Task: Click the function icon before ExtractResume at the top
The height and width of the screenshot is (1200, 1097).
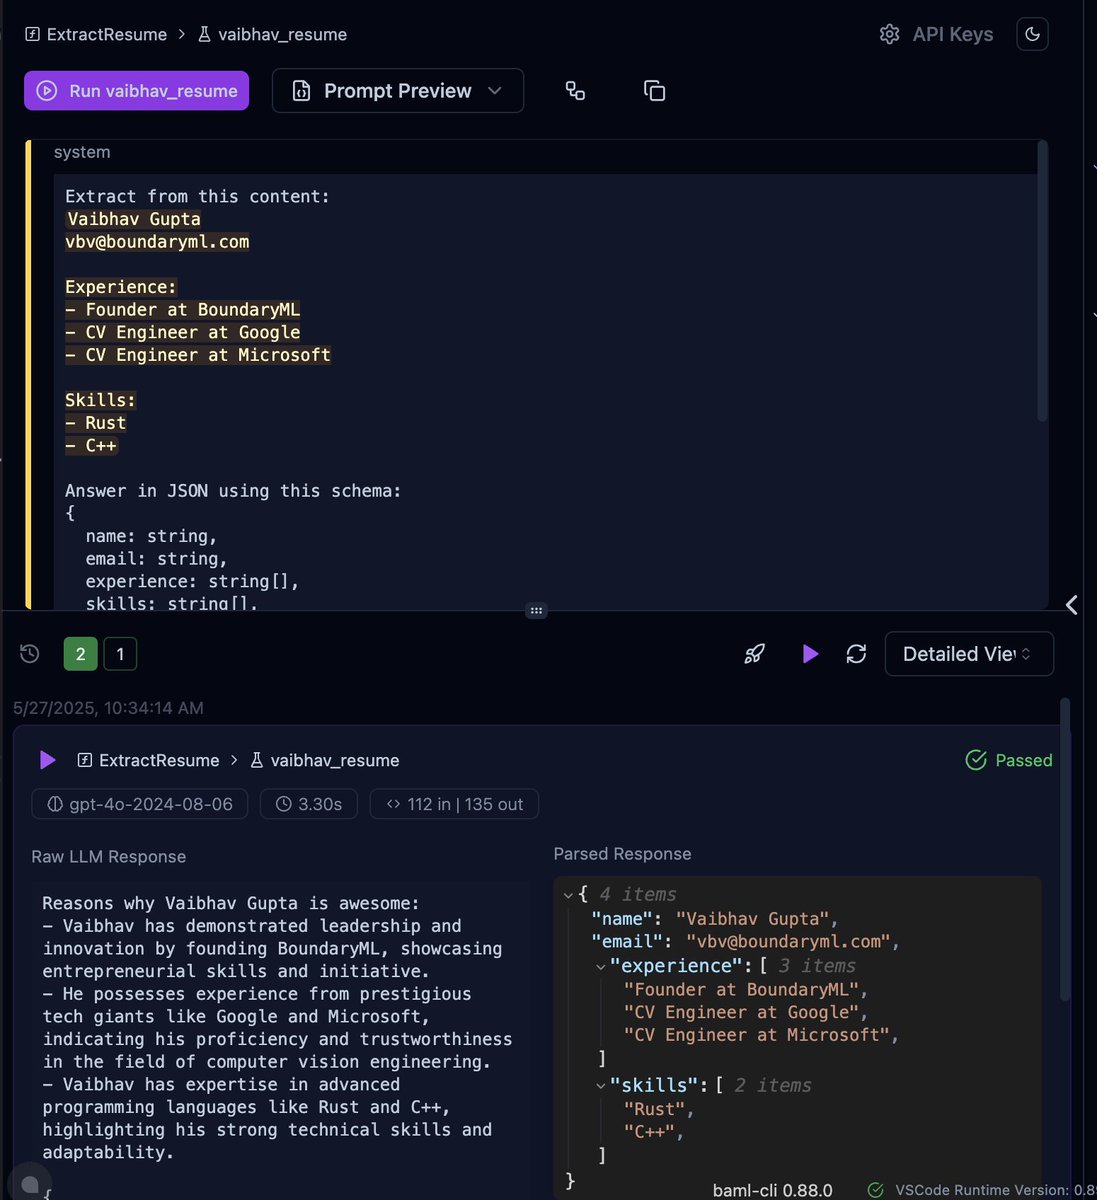Action: tap(32, 34)
